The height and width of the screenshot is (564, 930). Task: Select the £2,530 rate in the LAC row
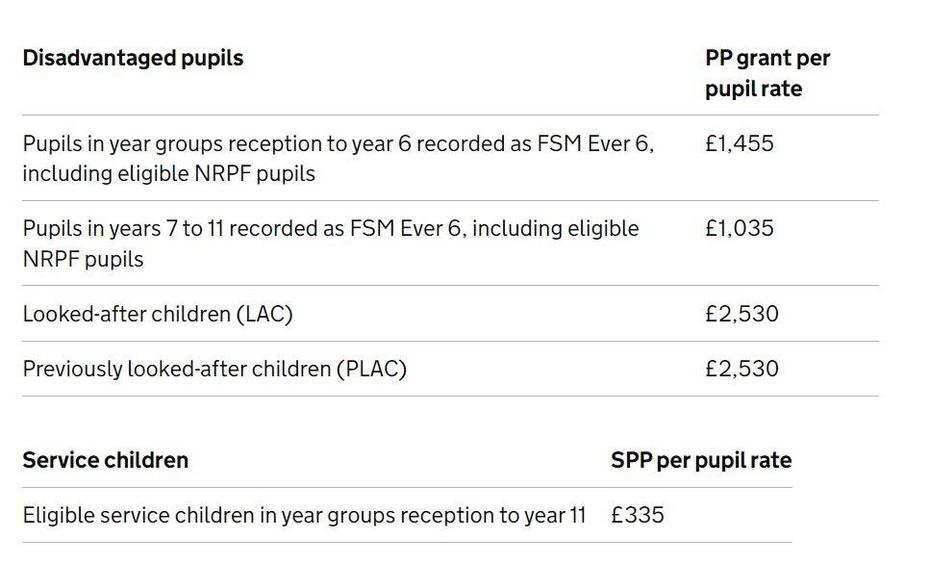tap(741, 314)
